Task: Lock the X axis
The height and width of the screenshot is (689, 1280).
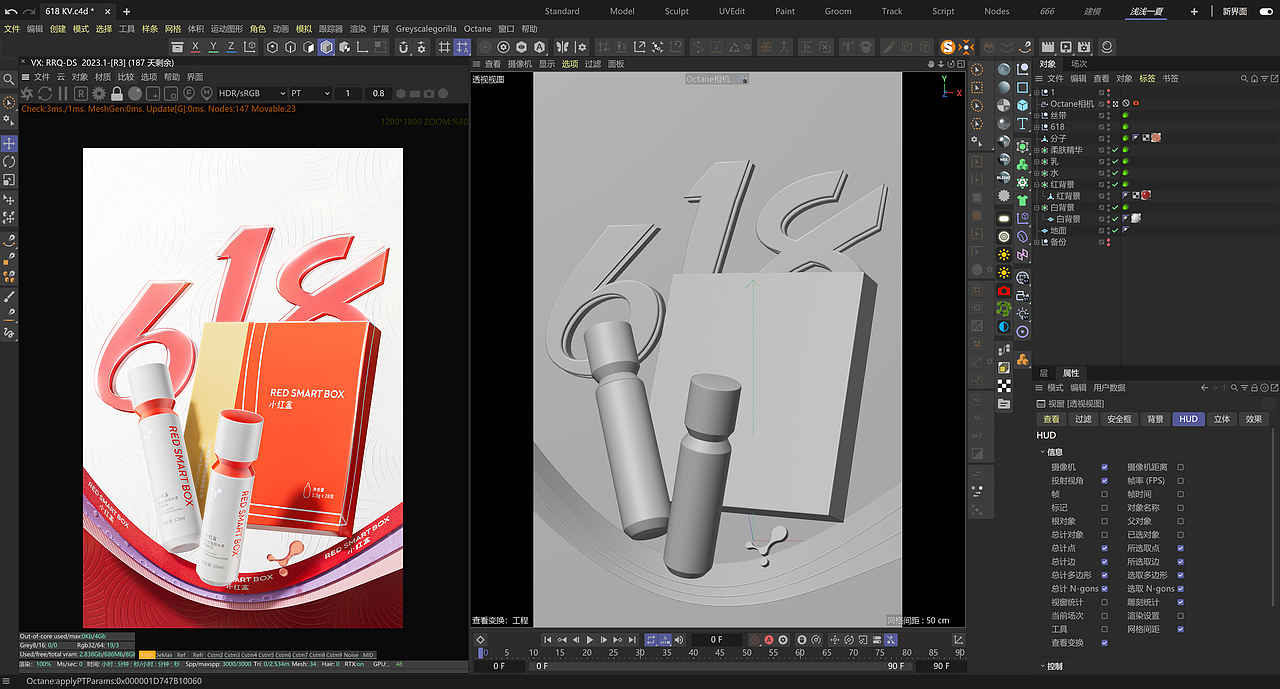Action: click(195, 47)
